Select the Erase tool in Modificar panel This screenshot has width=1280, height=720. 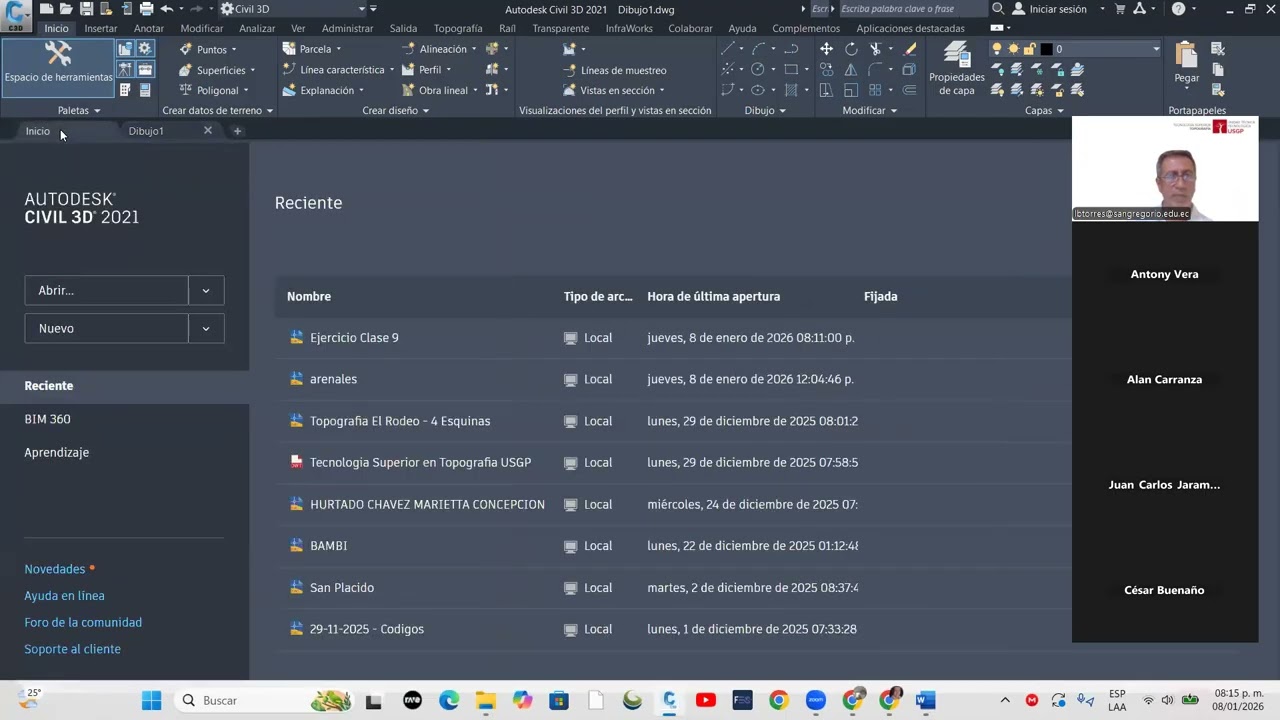(909, 48)
